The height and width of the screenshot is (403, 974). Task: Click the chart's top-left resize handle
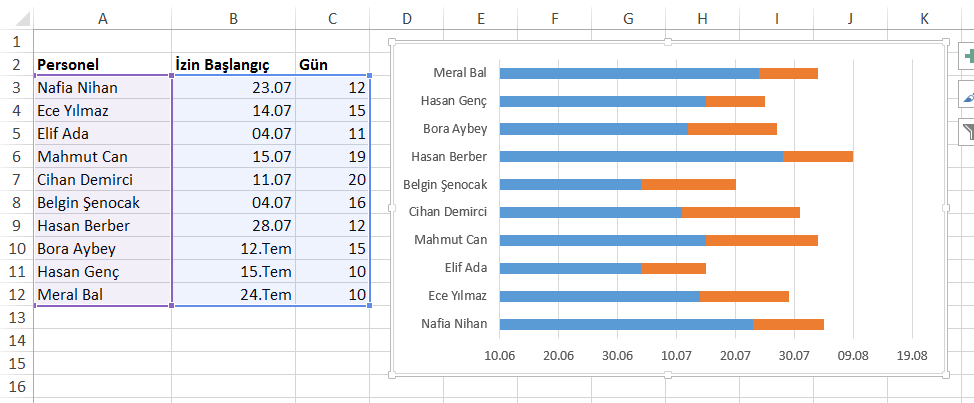392,42
